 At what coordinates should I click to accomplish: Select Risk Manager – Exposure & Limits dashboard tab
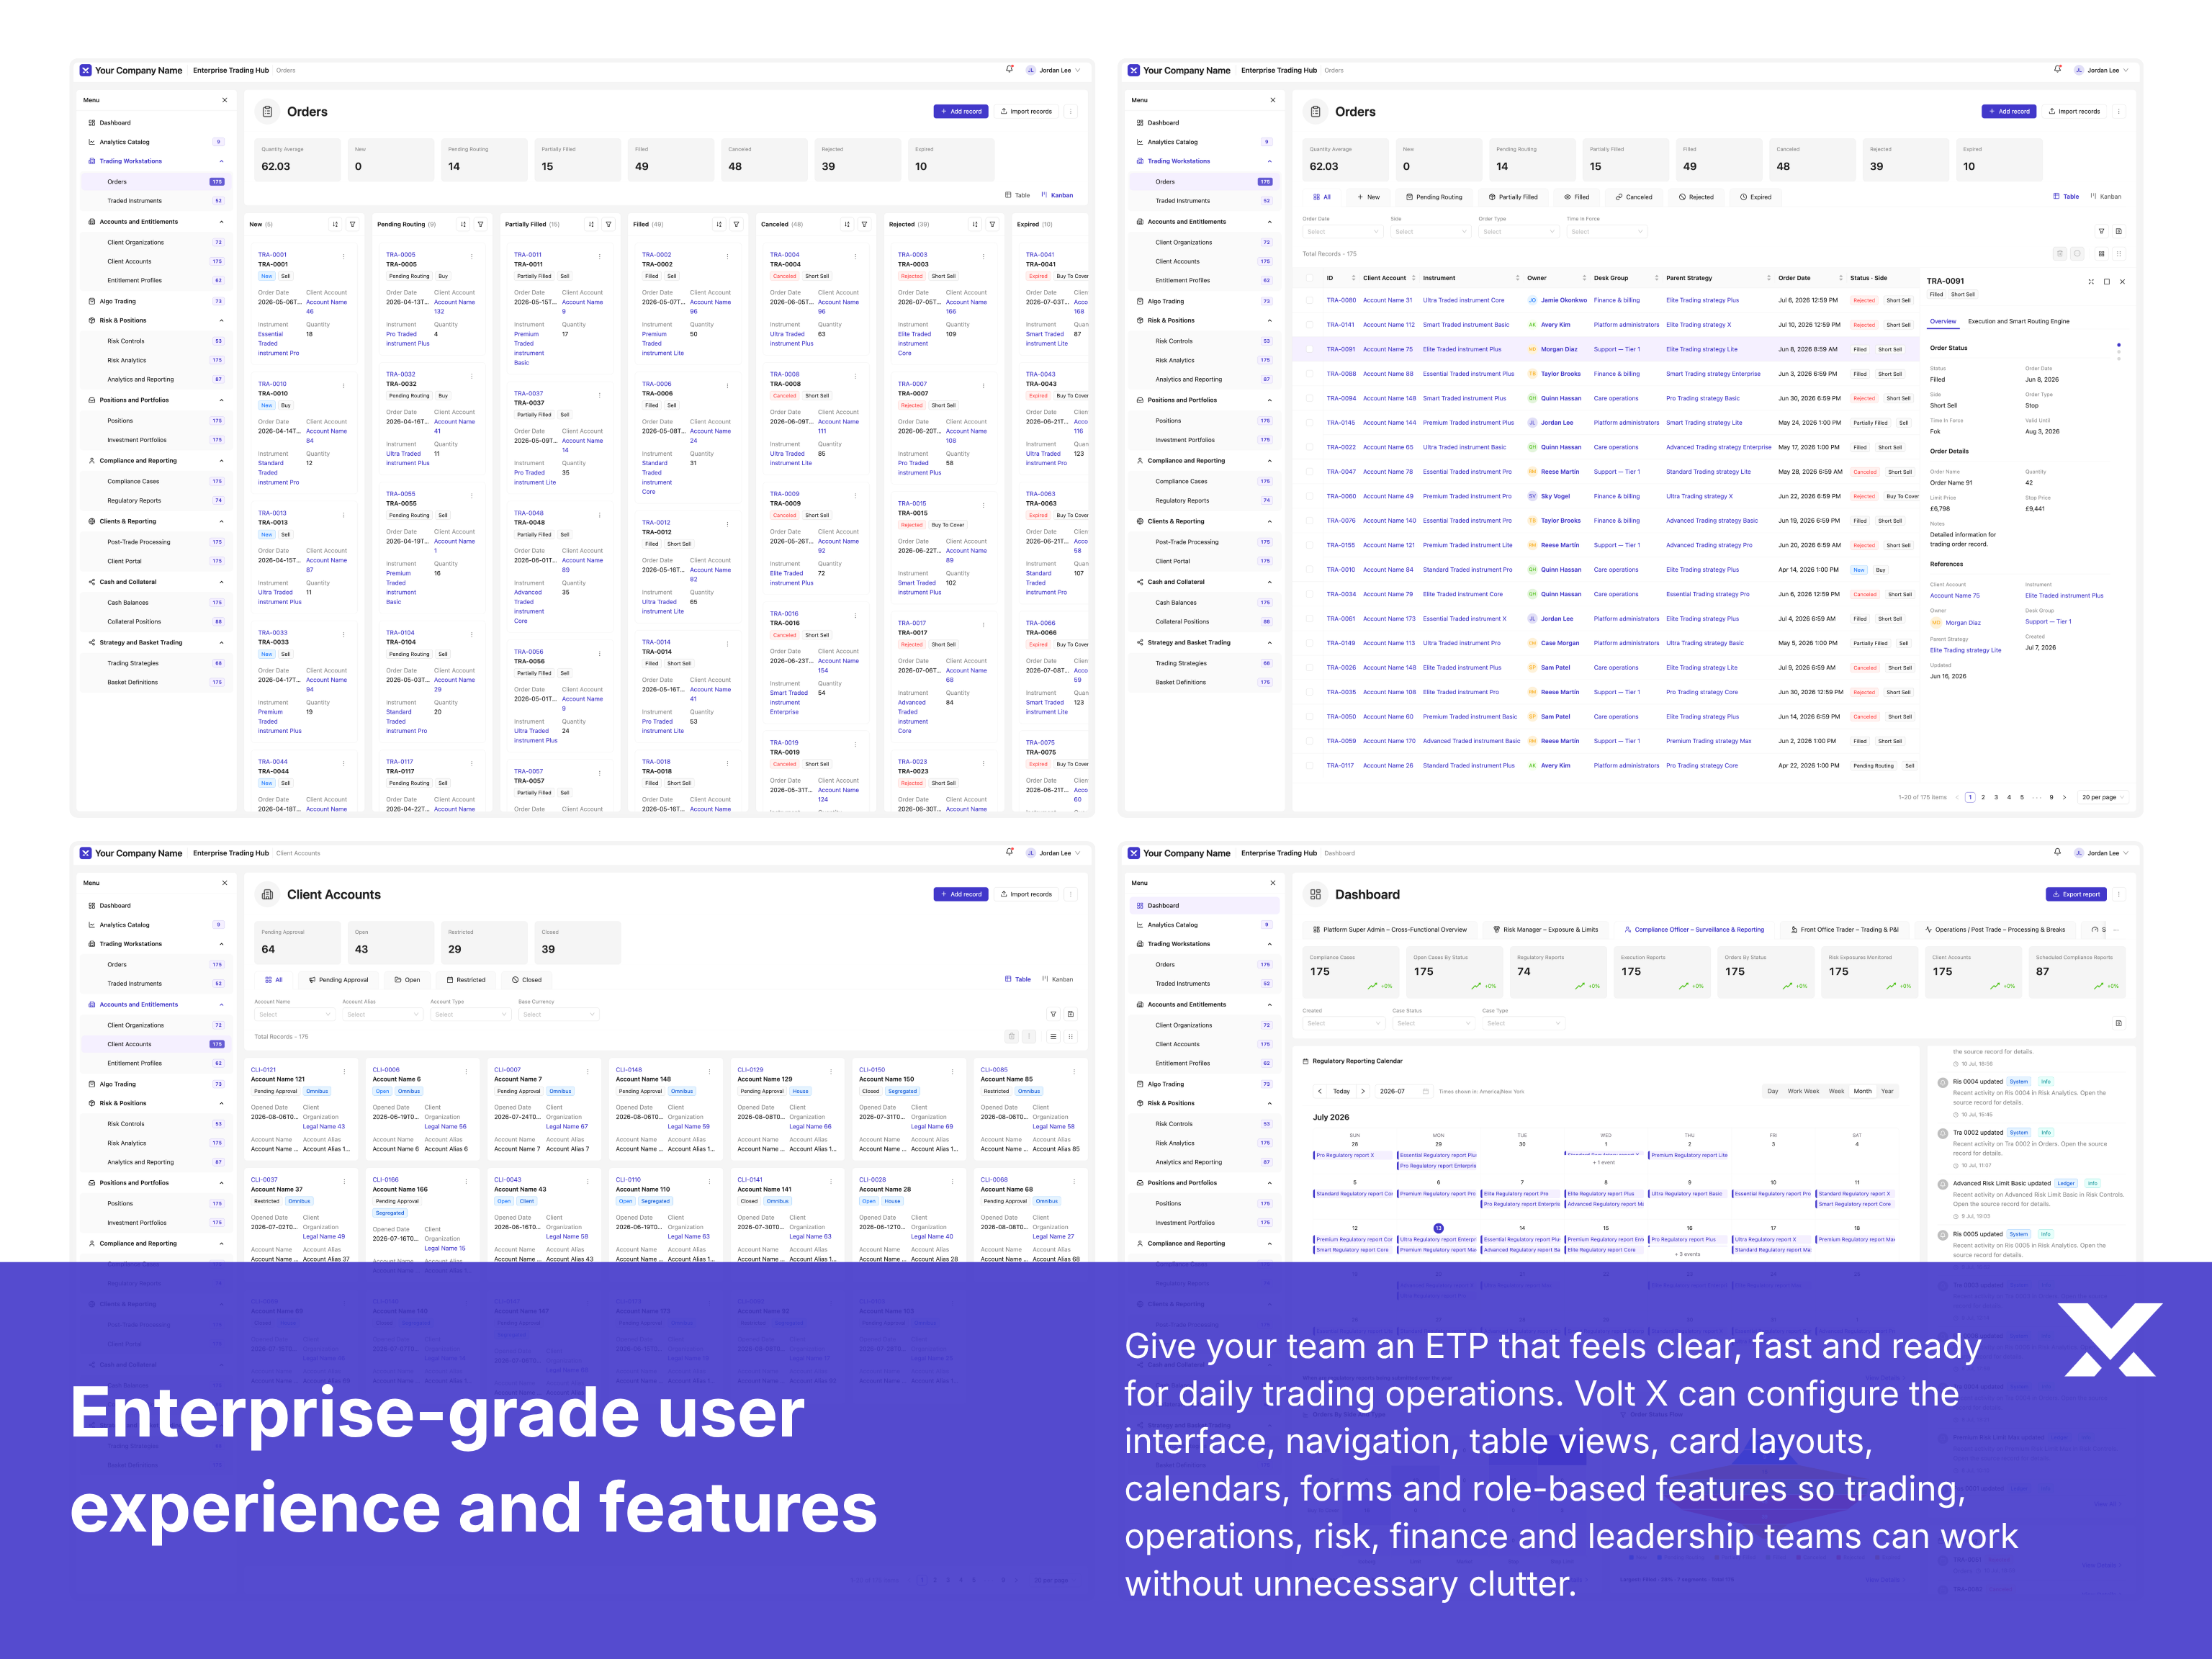click(1545, 930)
